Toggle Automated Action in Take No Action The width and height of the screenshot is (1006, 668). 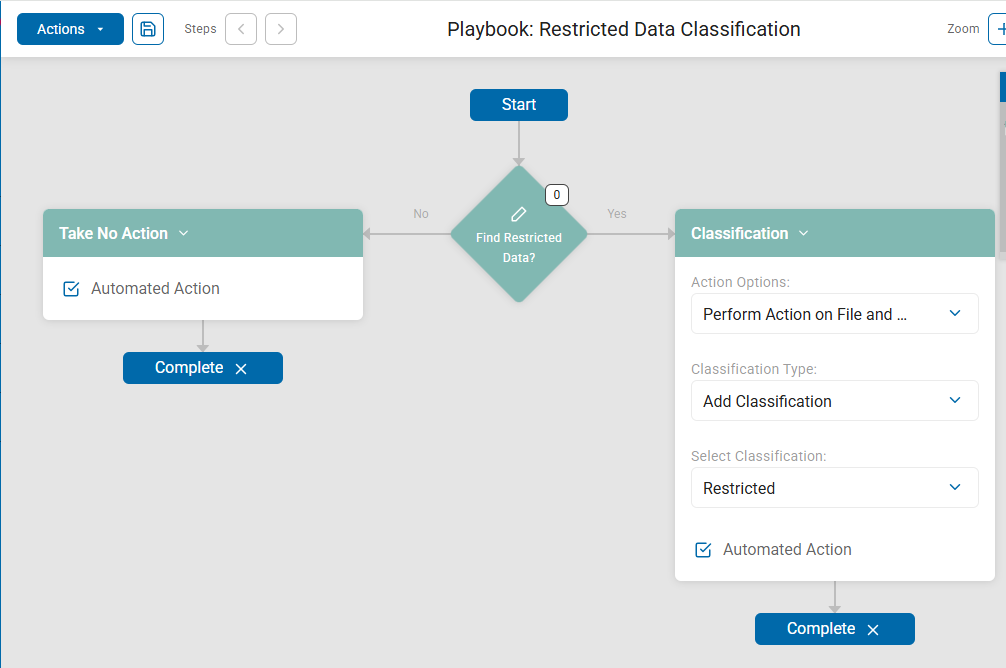(x=71, y=289)
